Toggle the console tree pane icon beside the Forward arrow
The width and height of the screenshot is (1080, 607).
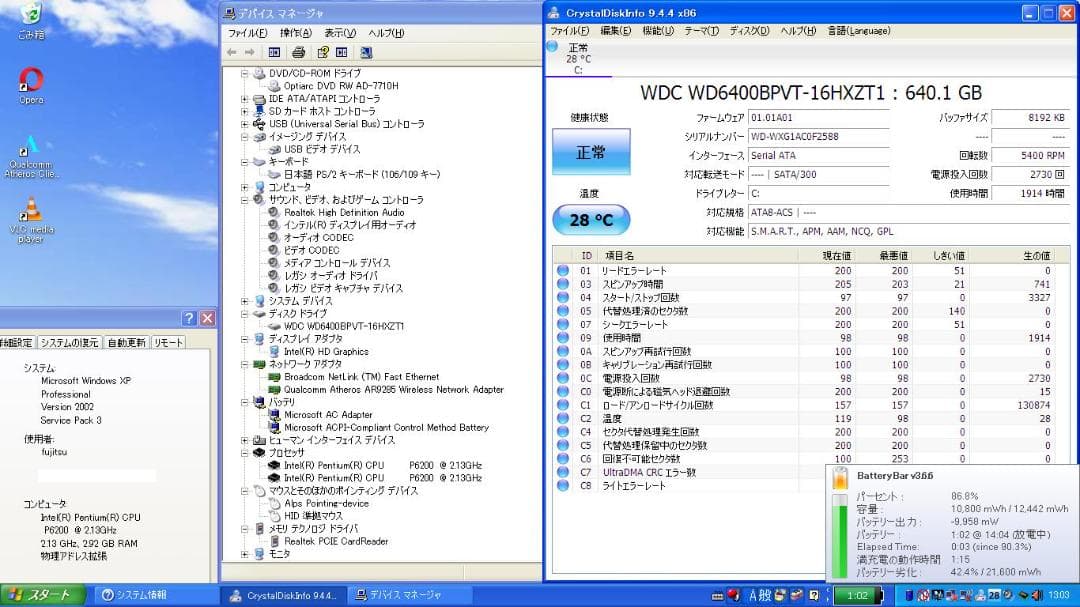point(274,52)
